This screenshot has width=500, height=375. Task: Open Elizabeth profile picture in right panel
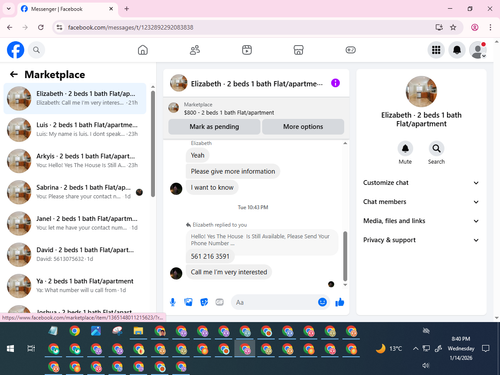[421, 92]
